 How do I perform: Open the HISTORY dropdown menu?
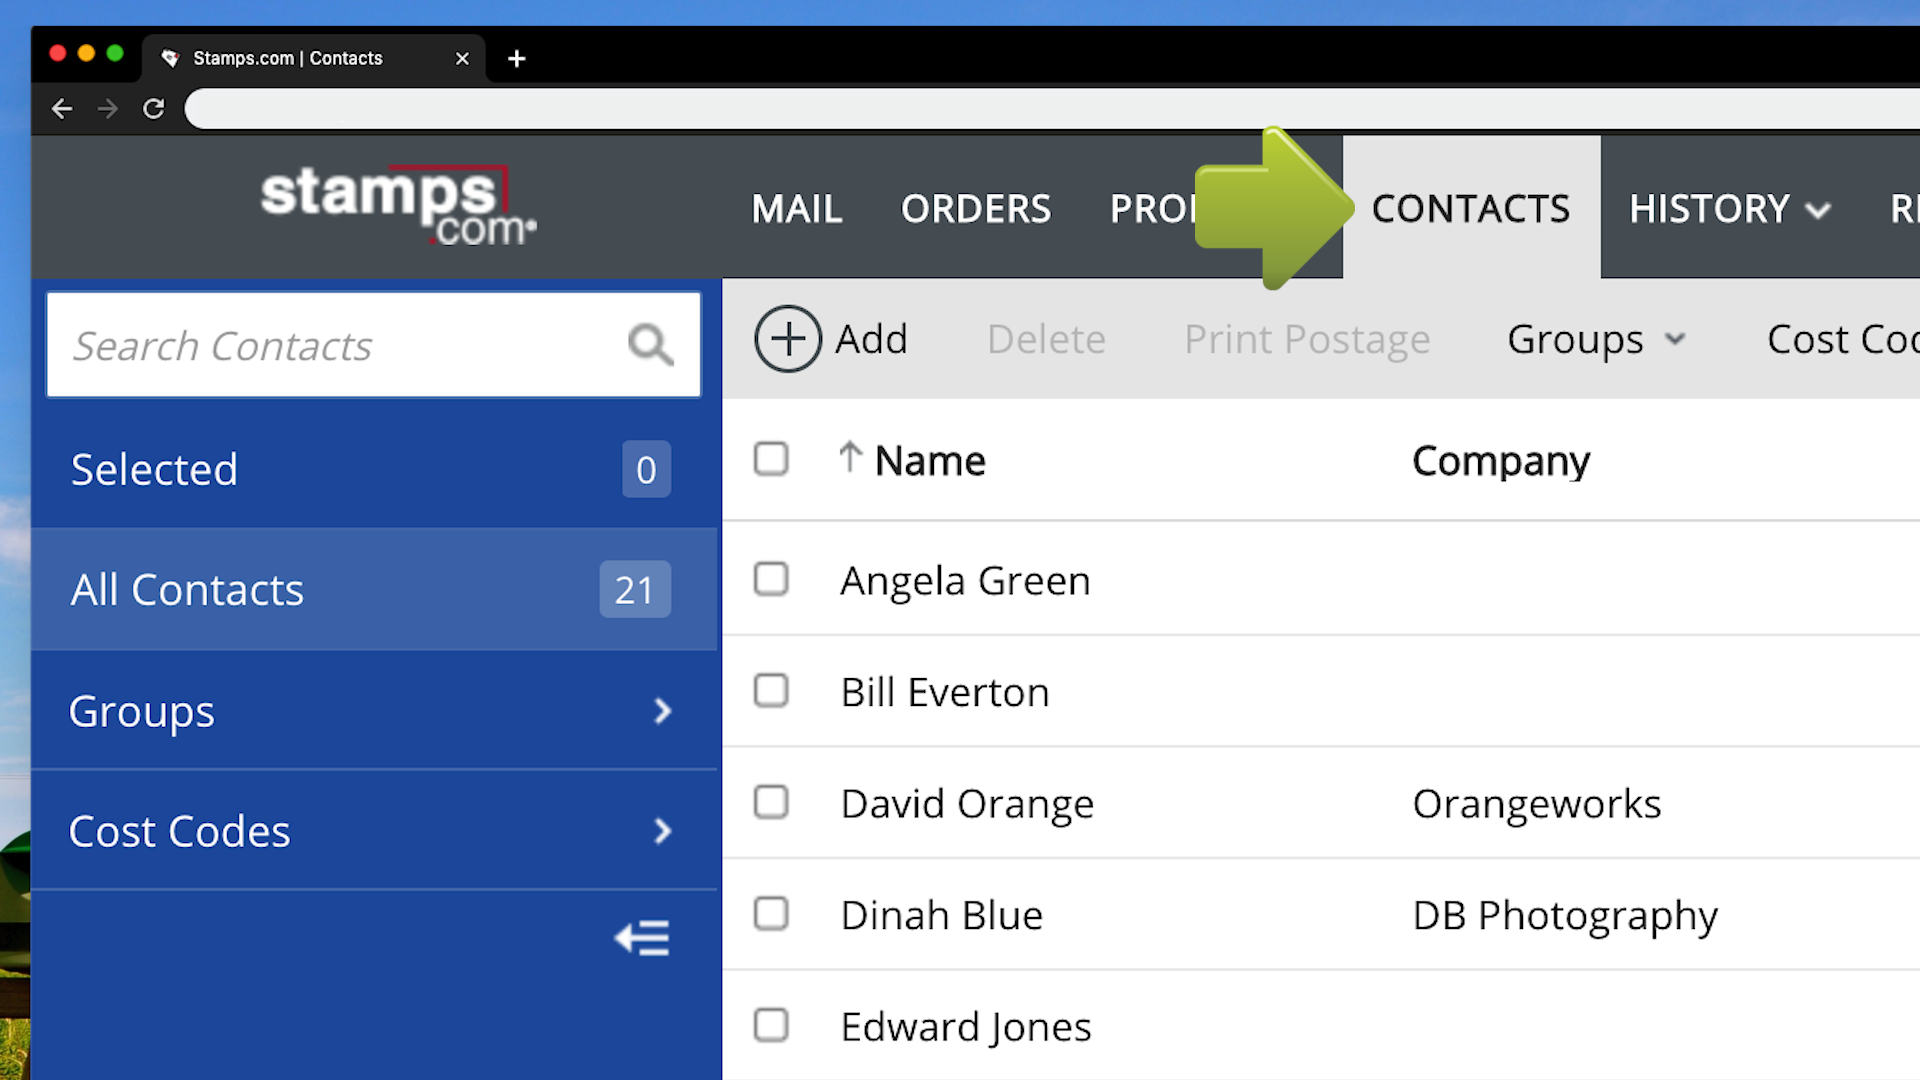1729,209
